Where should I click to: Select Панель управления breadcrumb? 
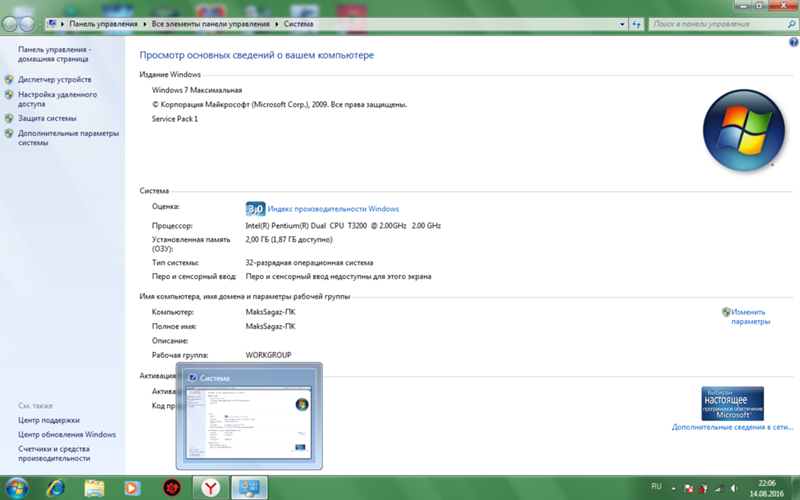point(104,23)
